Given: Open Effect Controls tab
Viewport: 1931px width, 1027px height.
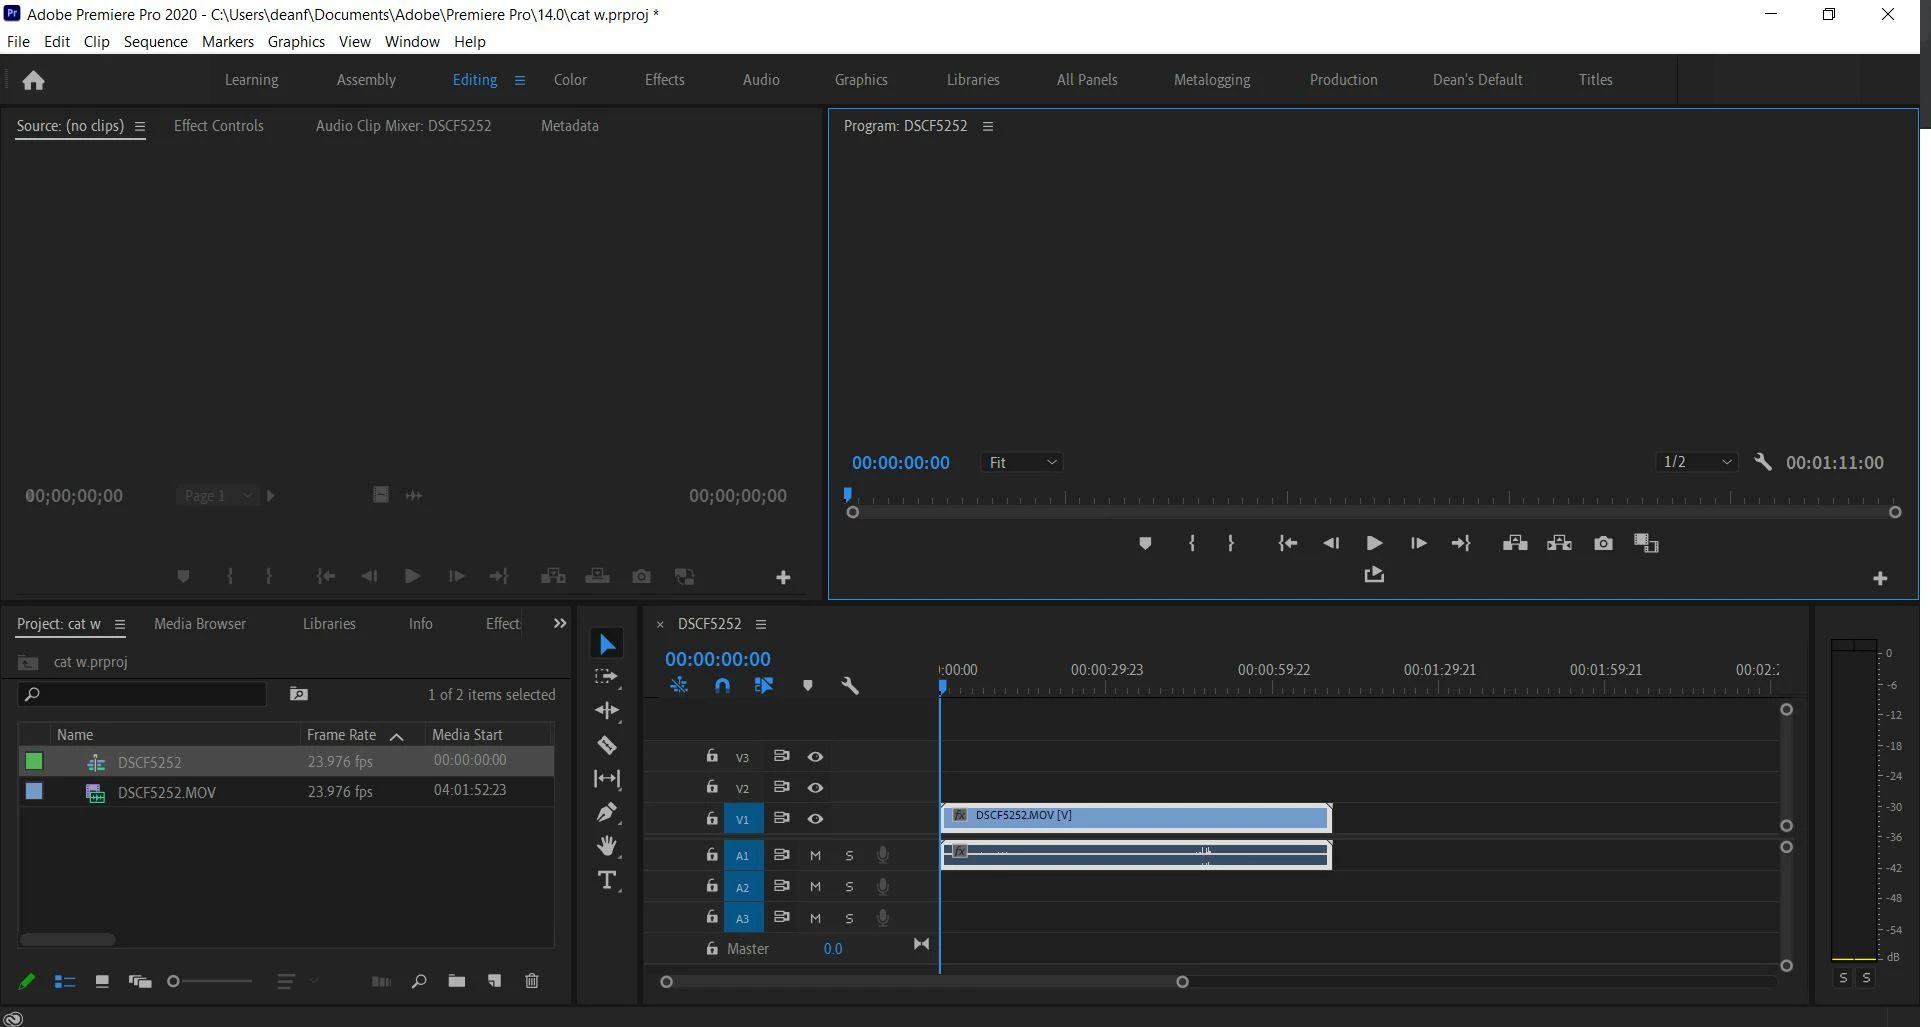Looking at the screenshot, I should pos(219,126).
